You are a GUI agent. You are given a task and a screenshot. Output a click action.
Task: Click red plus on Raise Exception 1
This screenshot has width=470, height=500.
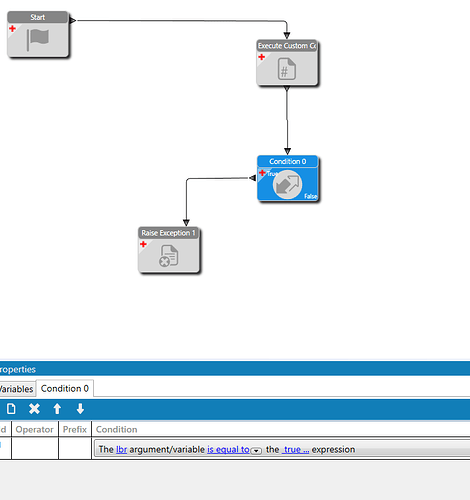coord(143,244)
